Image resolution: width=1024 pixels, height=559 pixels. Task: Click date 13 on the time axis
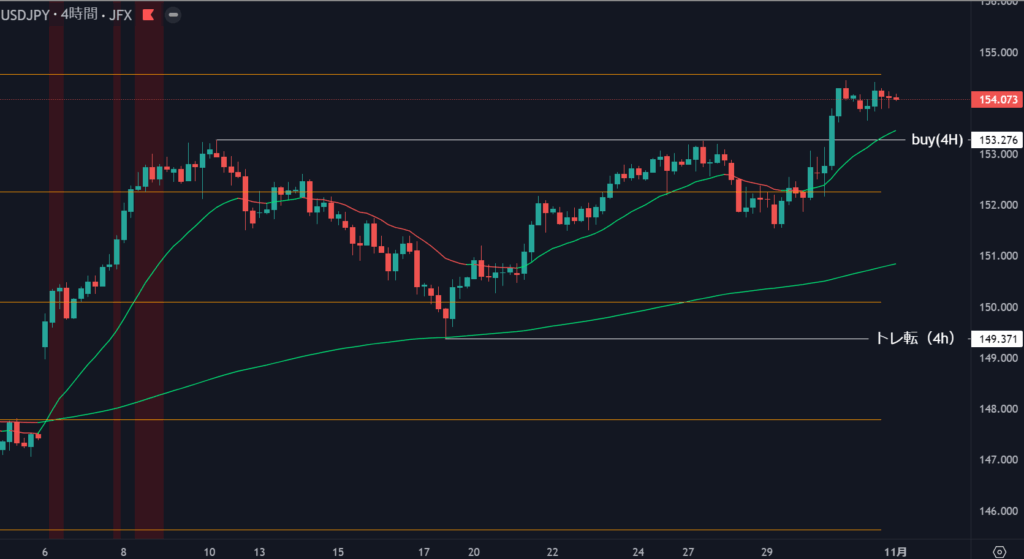258,551
